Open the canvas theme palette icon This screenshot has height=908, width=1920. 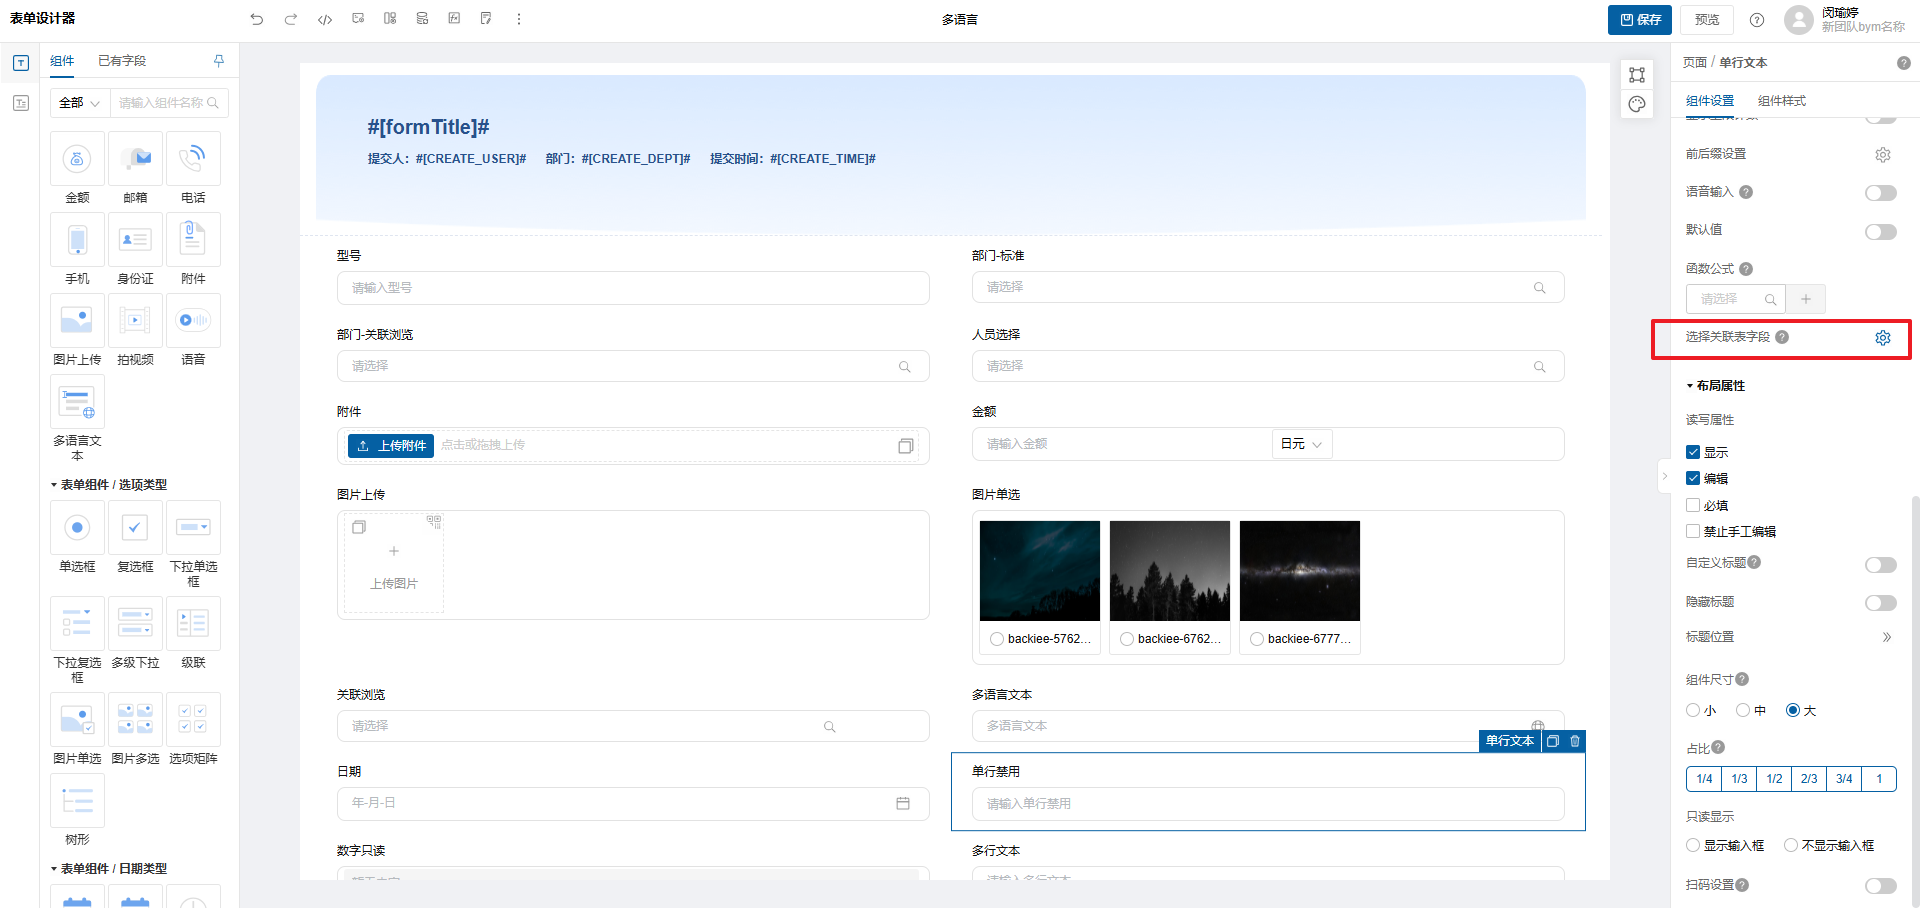coord(1637,104)
